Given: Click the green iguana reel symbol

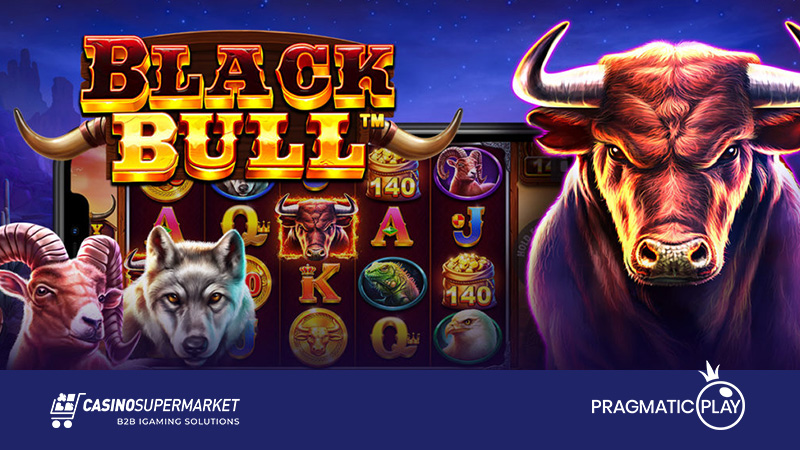Looking at the screenshot, I should tap(392, 283).
